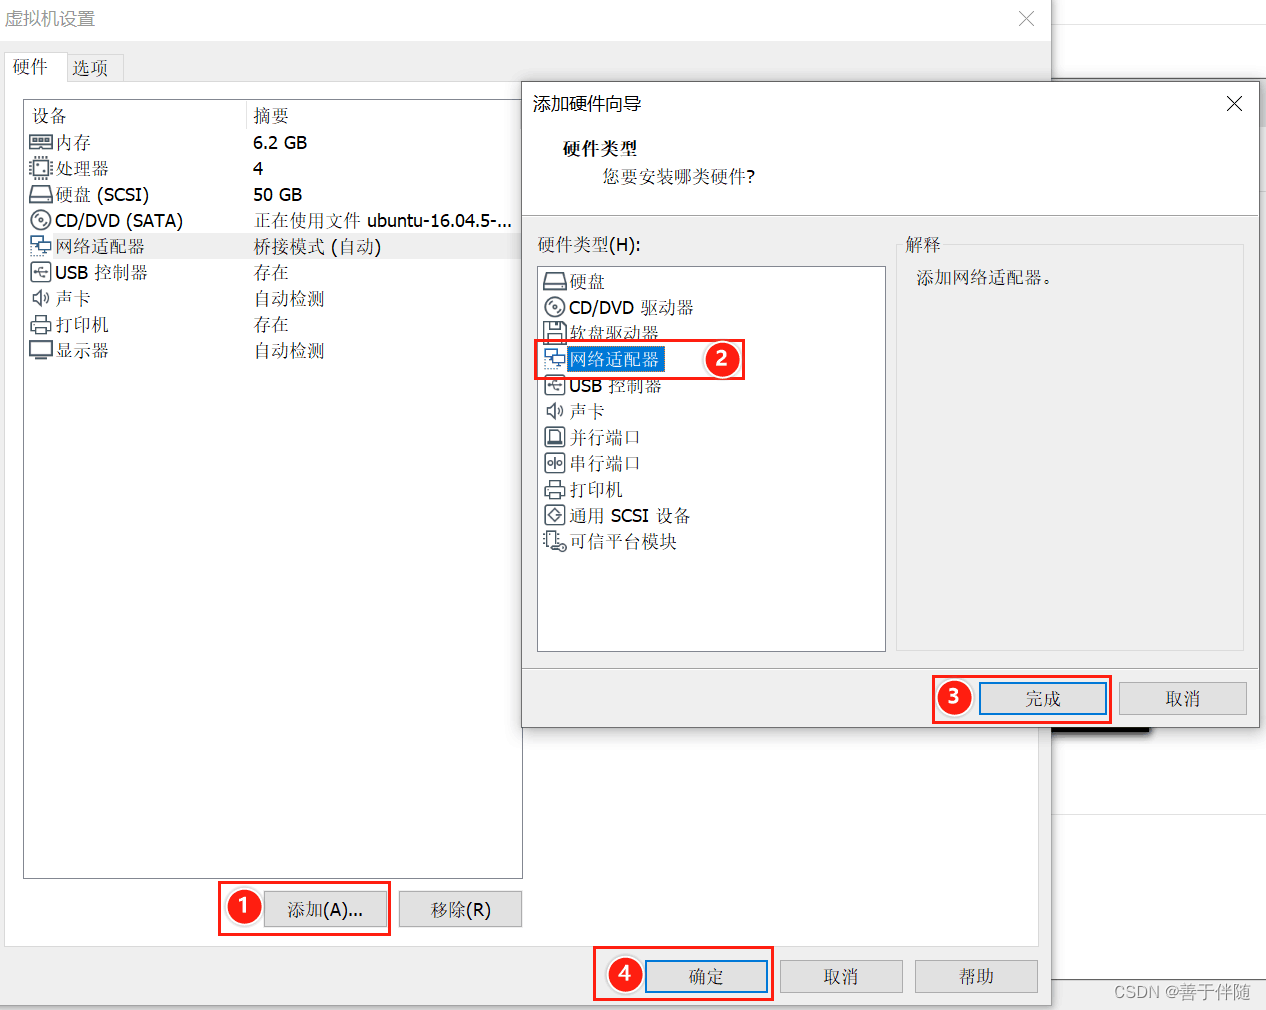Viewport: 1266px width, 1010px height.
Task: Select the 声卡 row in the device list
Action: (272, 298)
